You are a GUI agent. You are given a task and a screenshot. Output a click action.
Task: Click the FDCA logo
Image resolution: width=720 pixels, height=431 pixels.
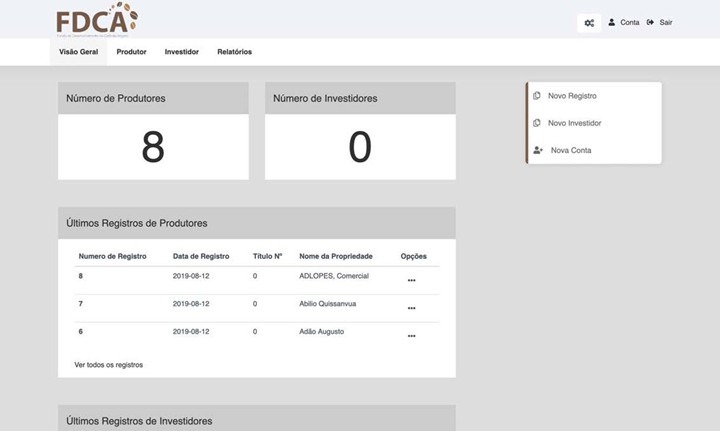click(x=97, y=19)
